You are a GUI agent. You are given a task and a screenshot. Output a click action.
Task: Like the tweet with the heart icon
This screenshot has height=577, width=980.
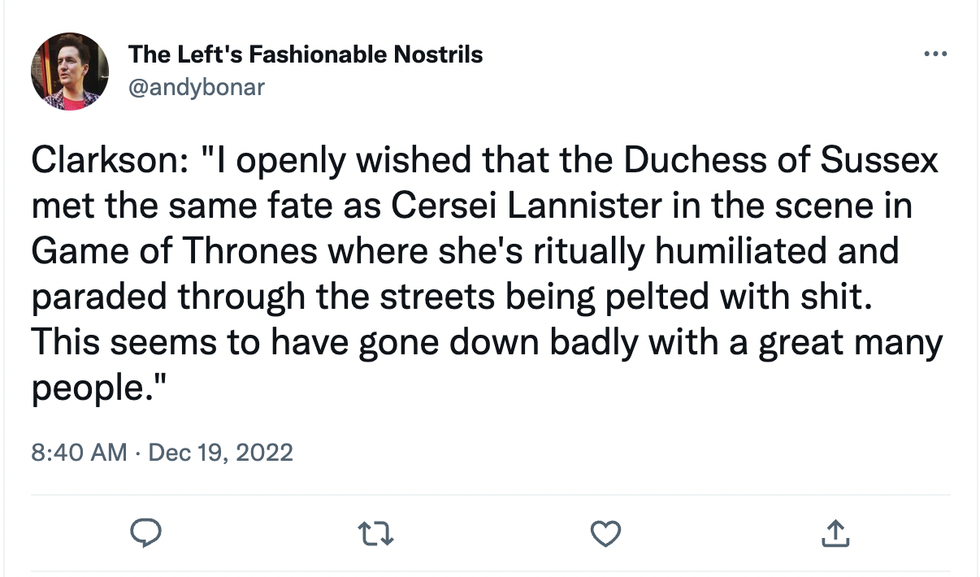point(606,535)
